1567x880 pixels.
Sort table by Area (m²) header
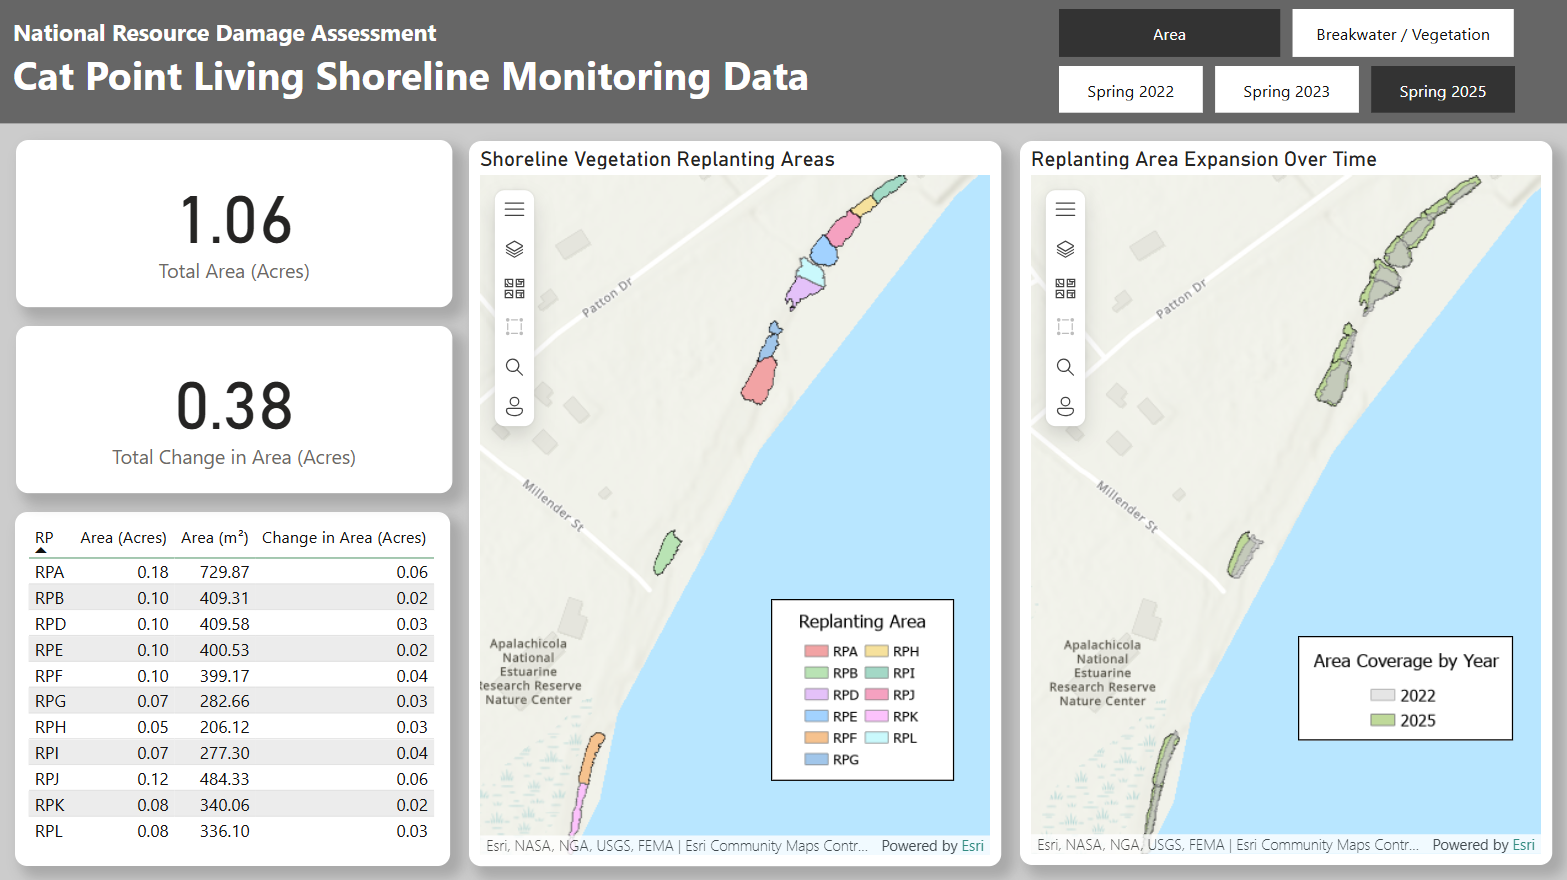(x=215, y=538)
